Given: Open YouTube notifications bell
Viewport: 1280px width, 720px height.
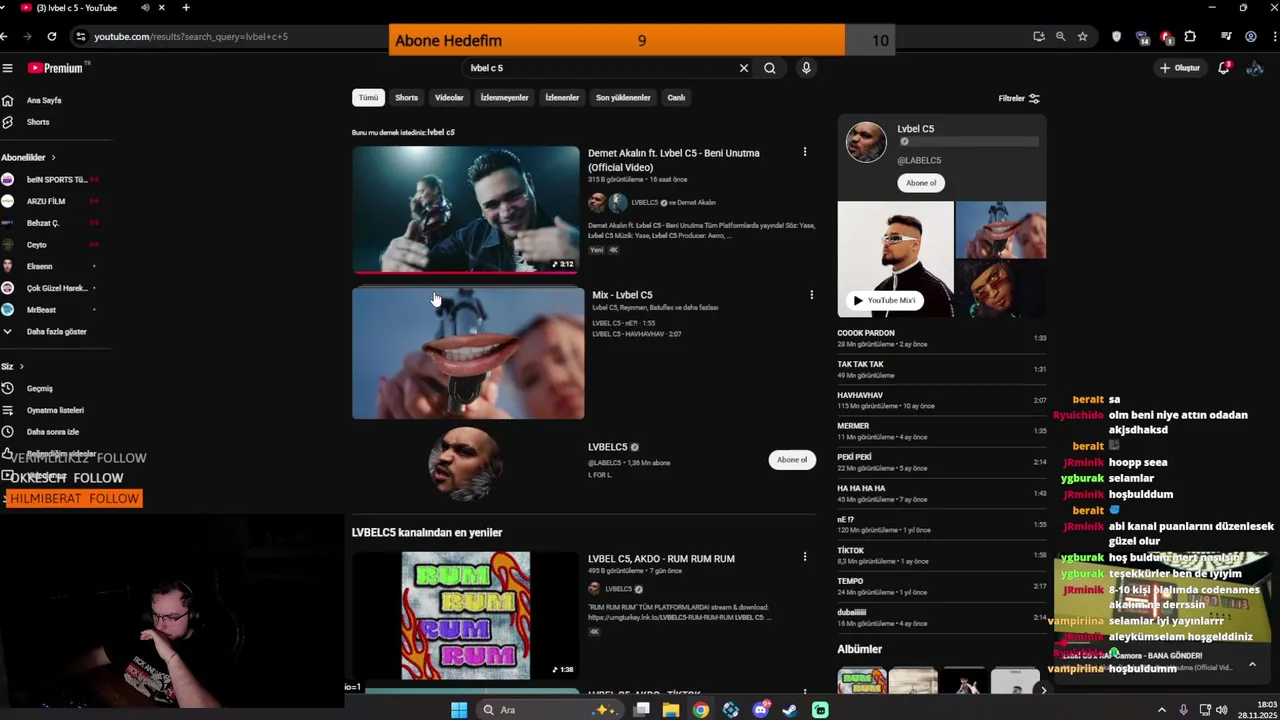Looking at the screenshot, I should 1223,68.
